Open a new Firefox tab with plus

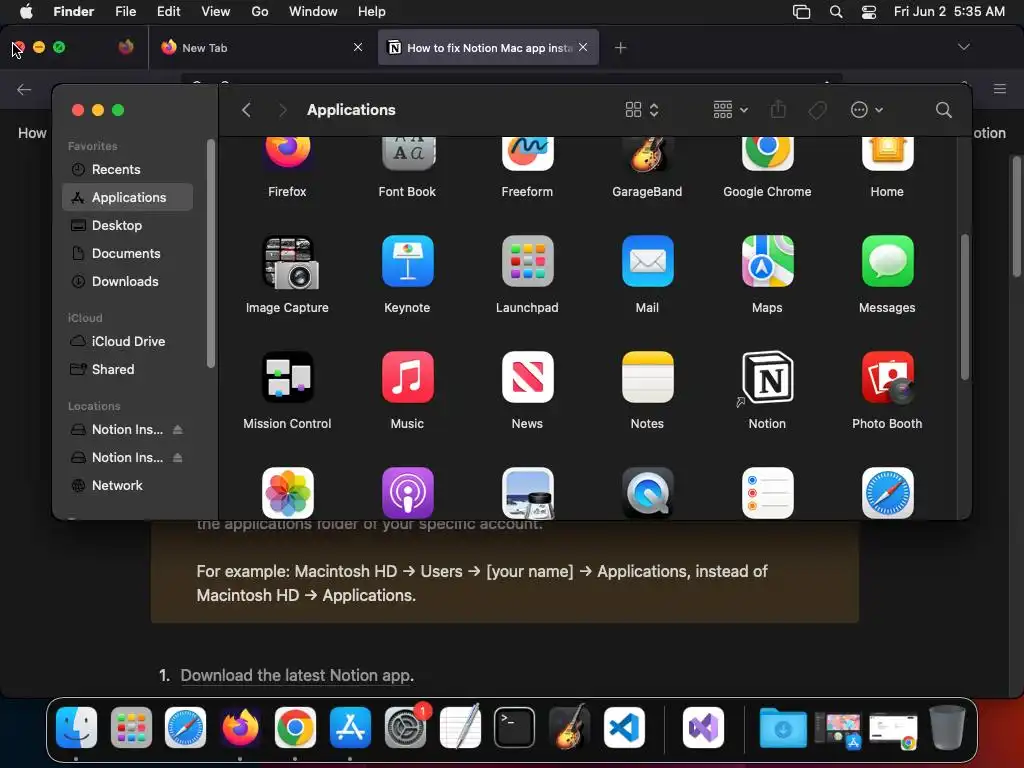point(620,48)
